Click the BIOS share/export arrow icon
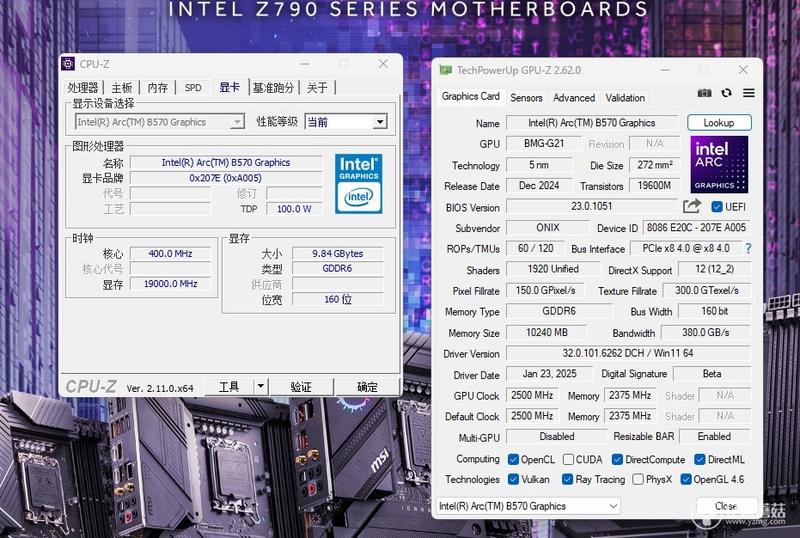This screenshot has width=800, height=538. [x=692, y=206]
